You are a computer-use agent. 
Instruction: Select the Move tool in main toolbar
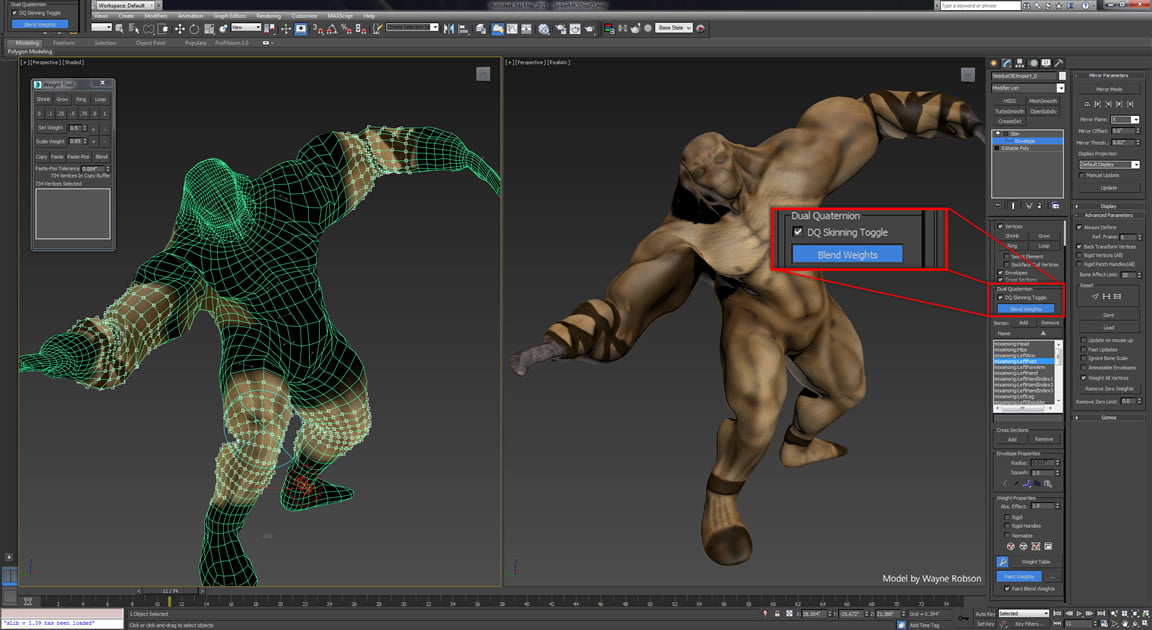tap(179, 29)
